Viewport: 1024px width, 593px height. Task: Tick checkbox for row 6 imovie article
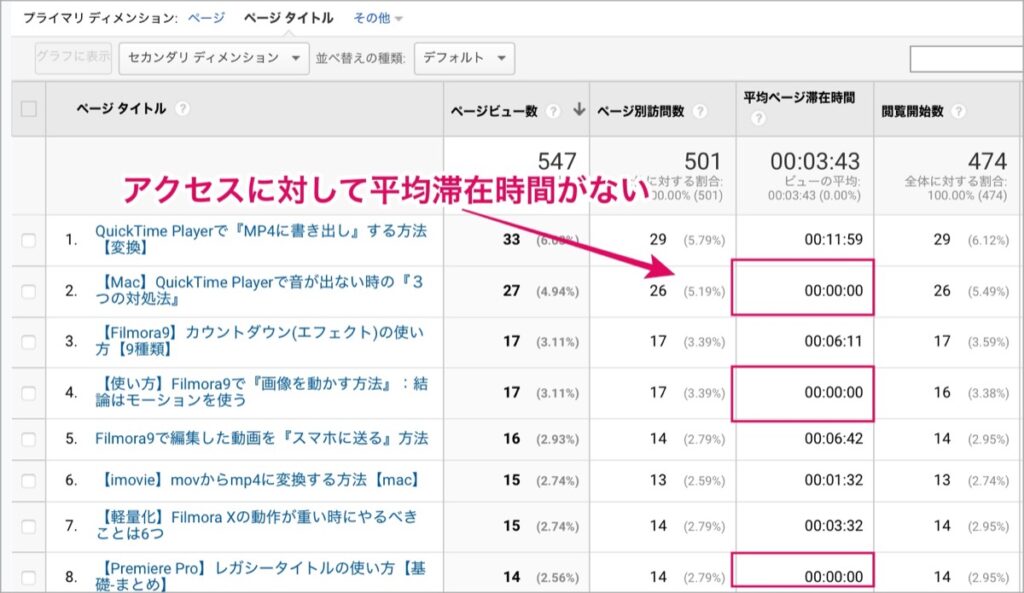(29, 481)
